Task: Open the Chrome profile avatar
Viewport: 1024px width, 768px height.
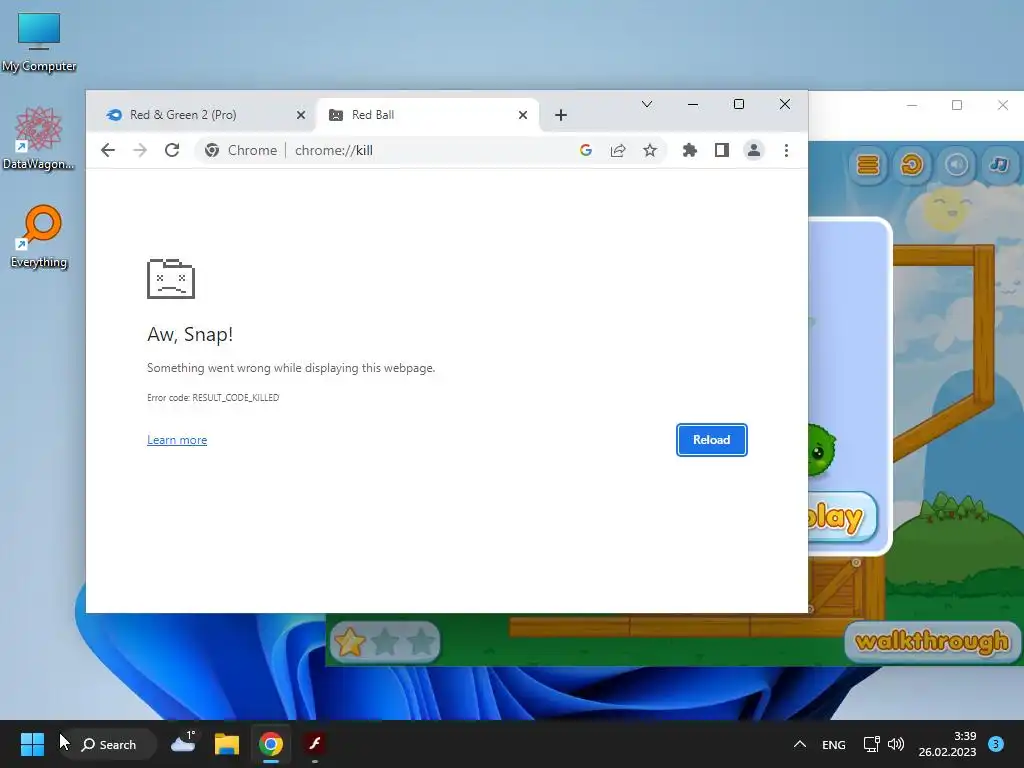Action: coord(754,150)
